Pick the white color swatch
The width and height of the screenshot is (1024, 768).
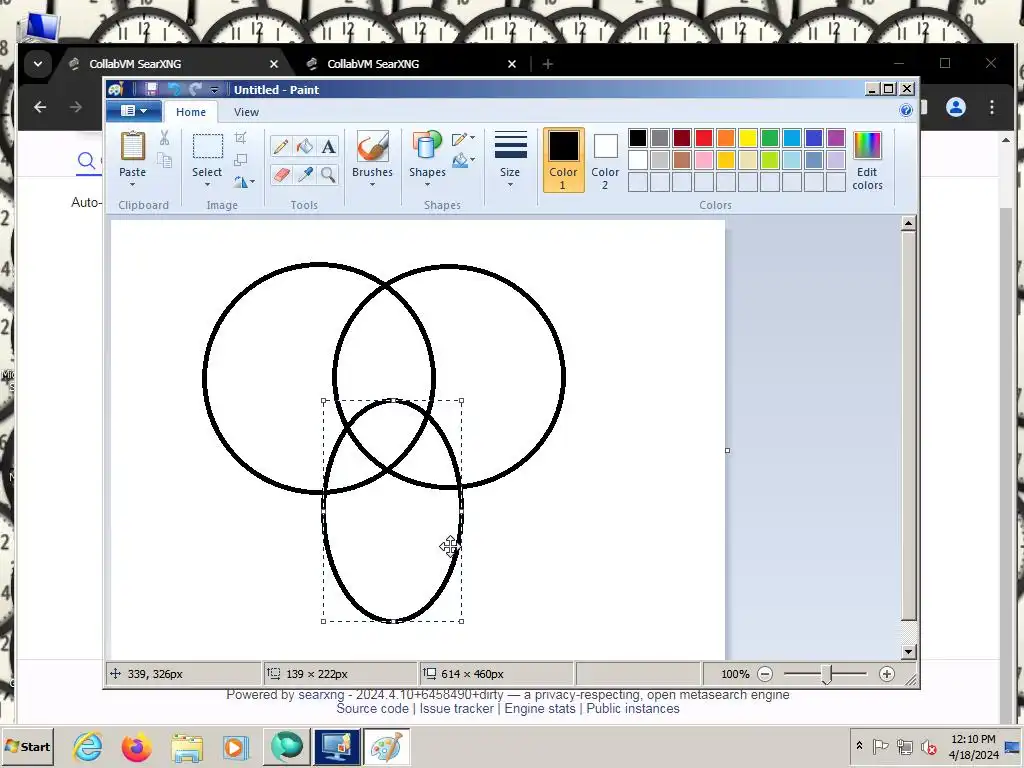[x=638, y=160]
